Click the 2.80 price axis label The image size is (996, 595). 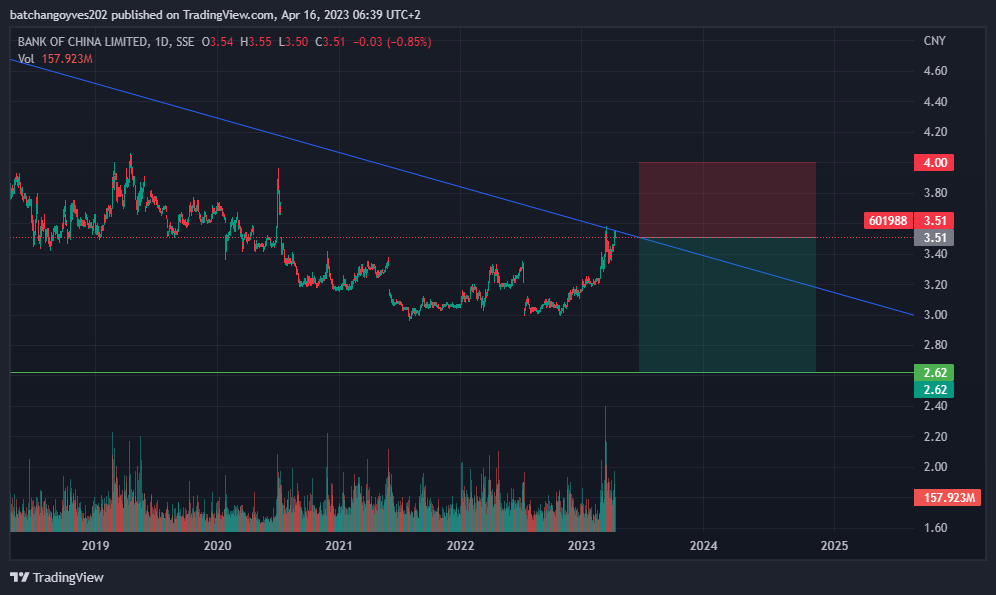tap(935, 345)
